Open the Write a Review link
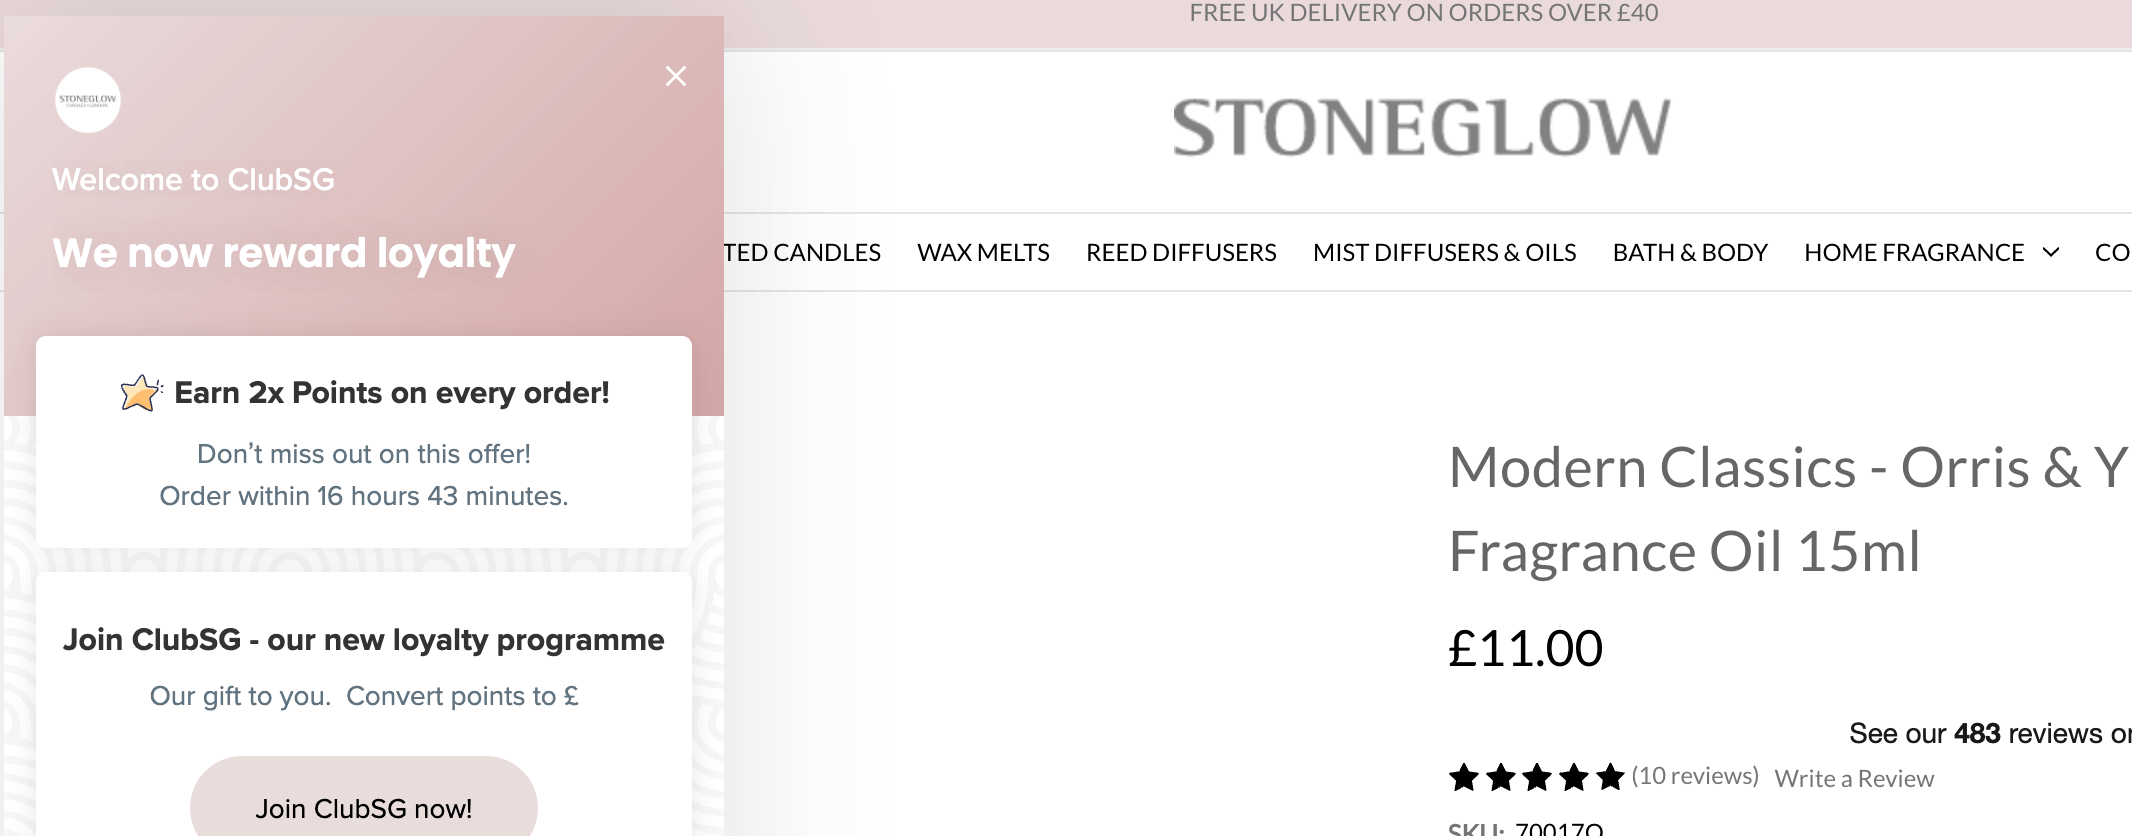This screenshot has height=836, width=2132. (x=1855, y=777)
